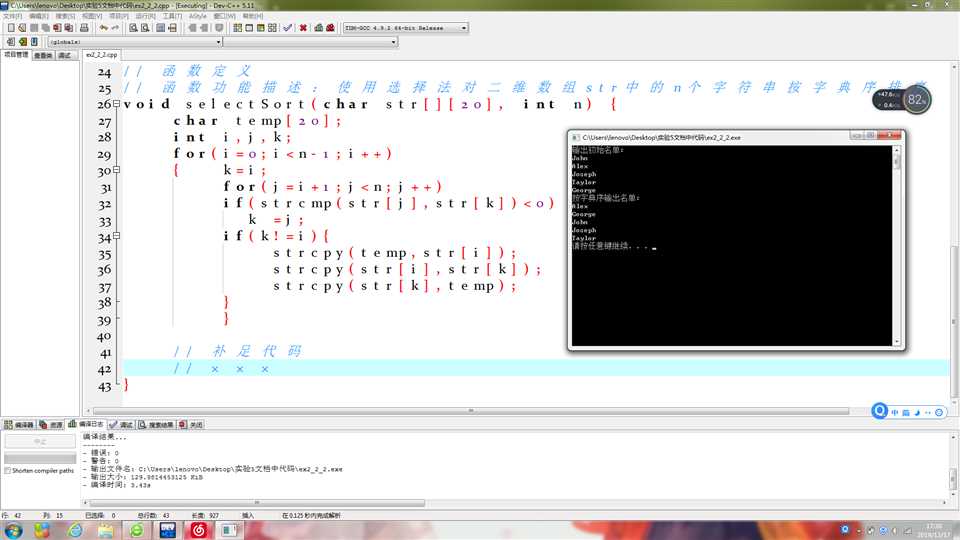Create a new source file from toolbar
The width and height of the screenshot is (960, 540).
[11, 28]
